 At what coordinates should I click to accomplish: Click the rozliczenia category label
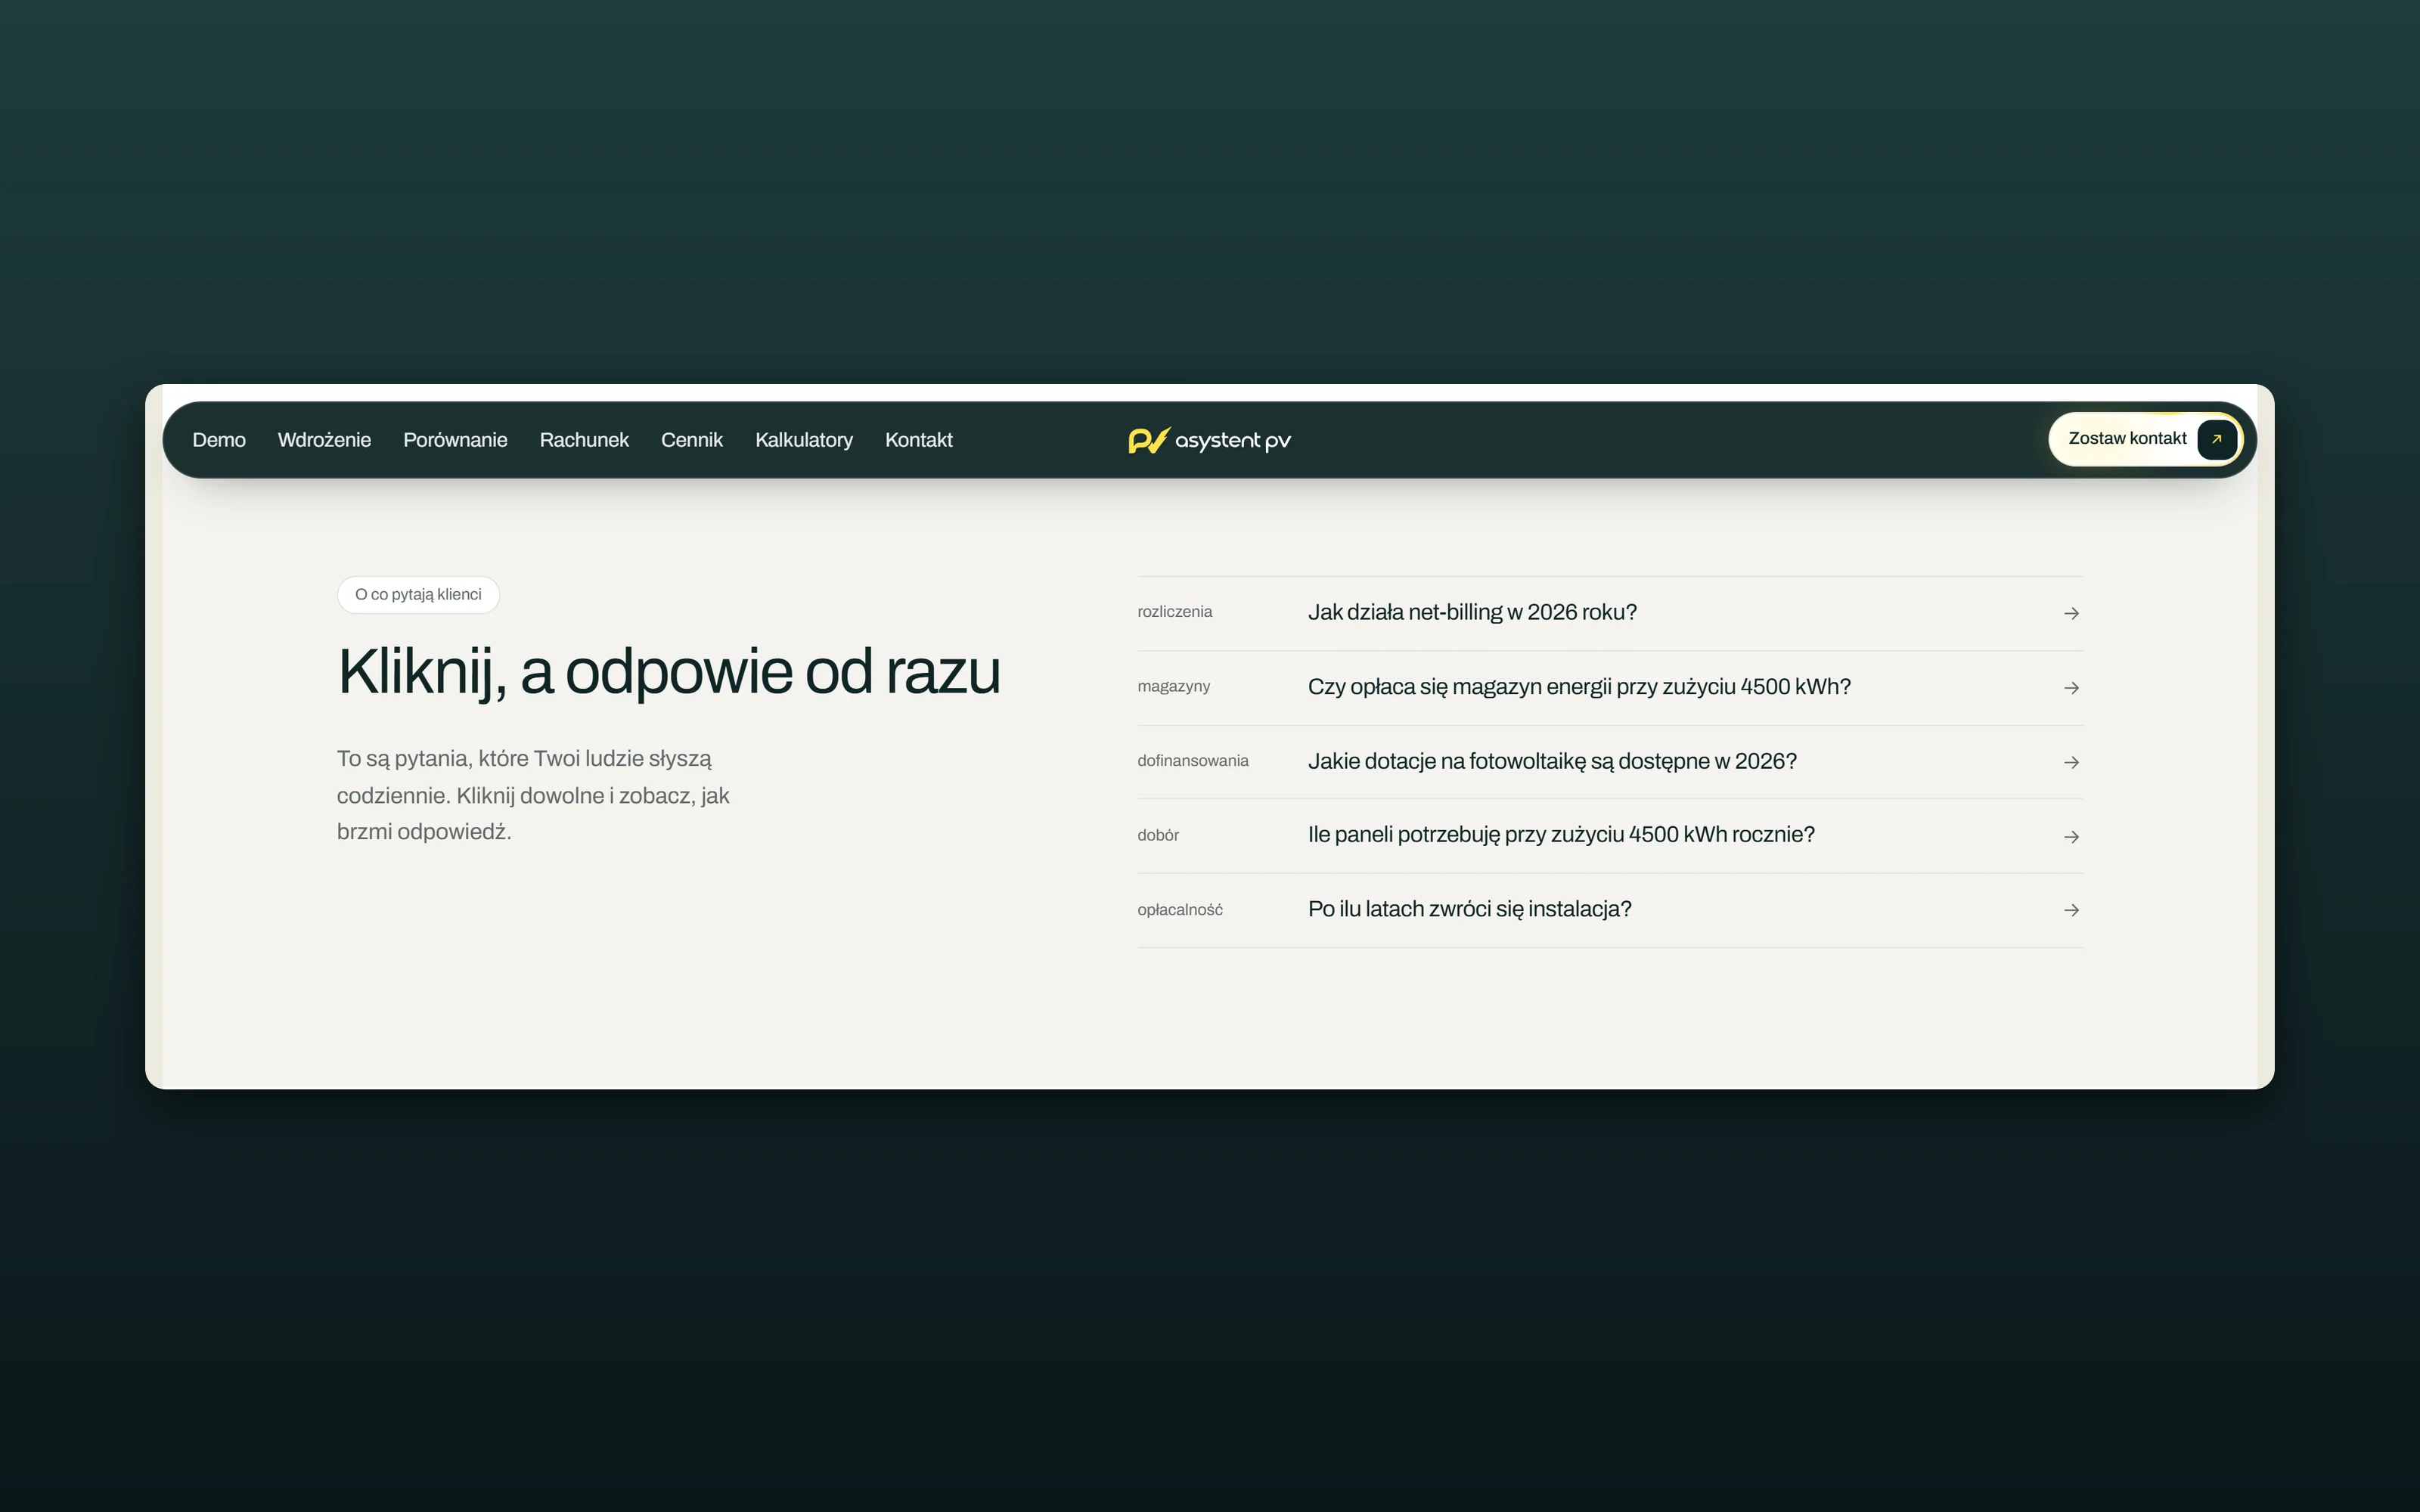click(1174, 612)
